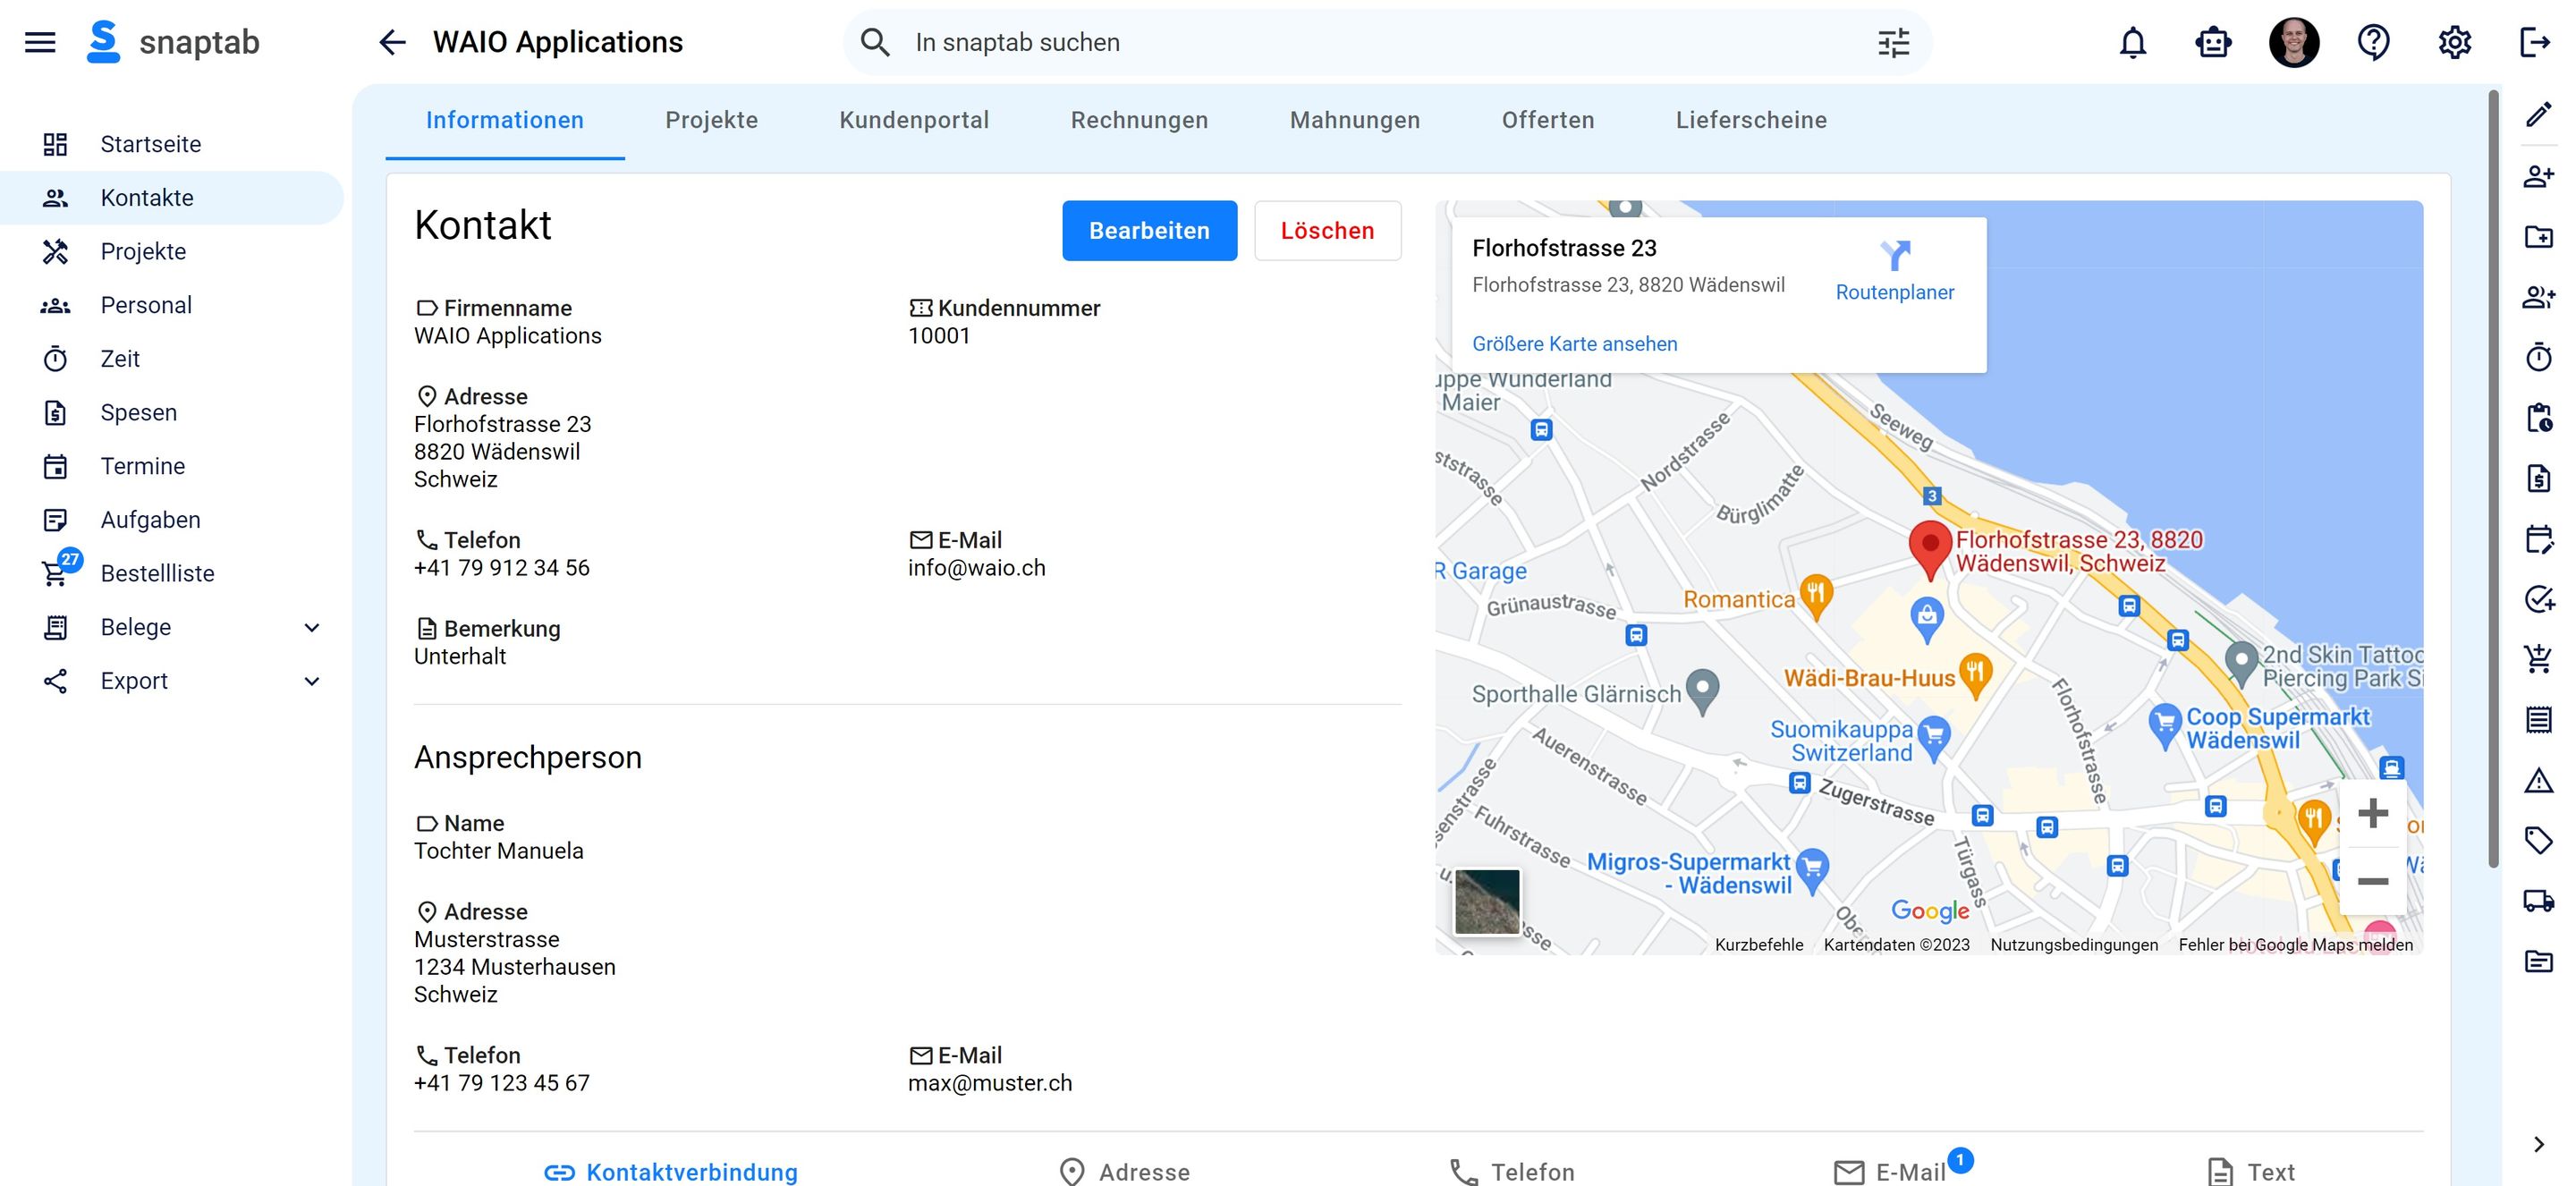Open Termine in the sidebar
2576x1186 pixels.
pyautogui.click(x=172, y=466)
